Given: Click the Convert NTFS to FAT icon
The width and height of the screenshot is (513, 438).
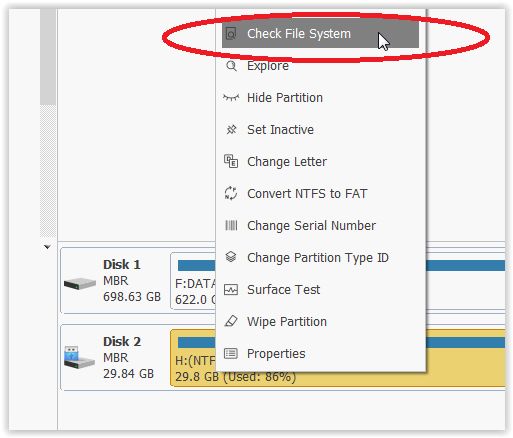Looking at the screenshot, I should 231,193.
